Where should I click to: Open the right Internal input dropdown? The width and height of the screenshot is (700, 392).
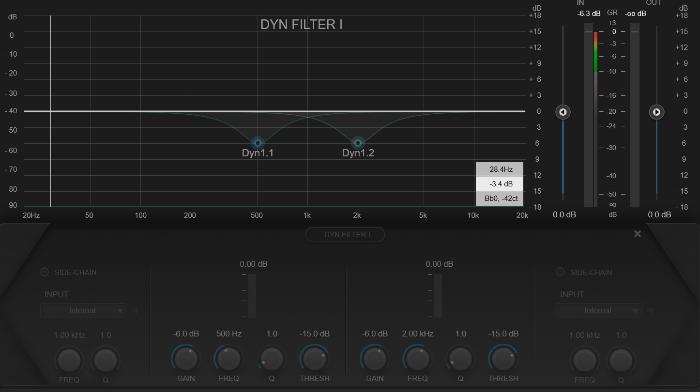click(599, 310)
